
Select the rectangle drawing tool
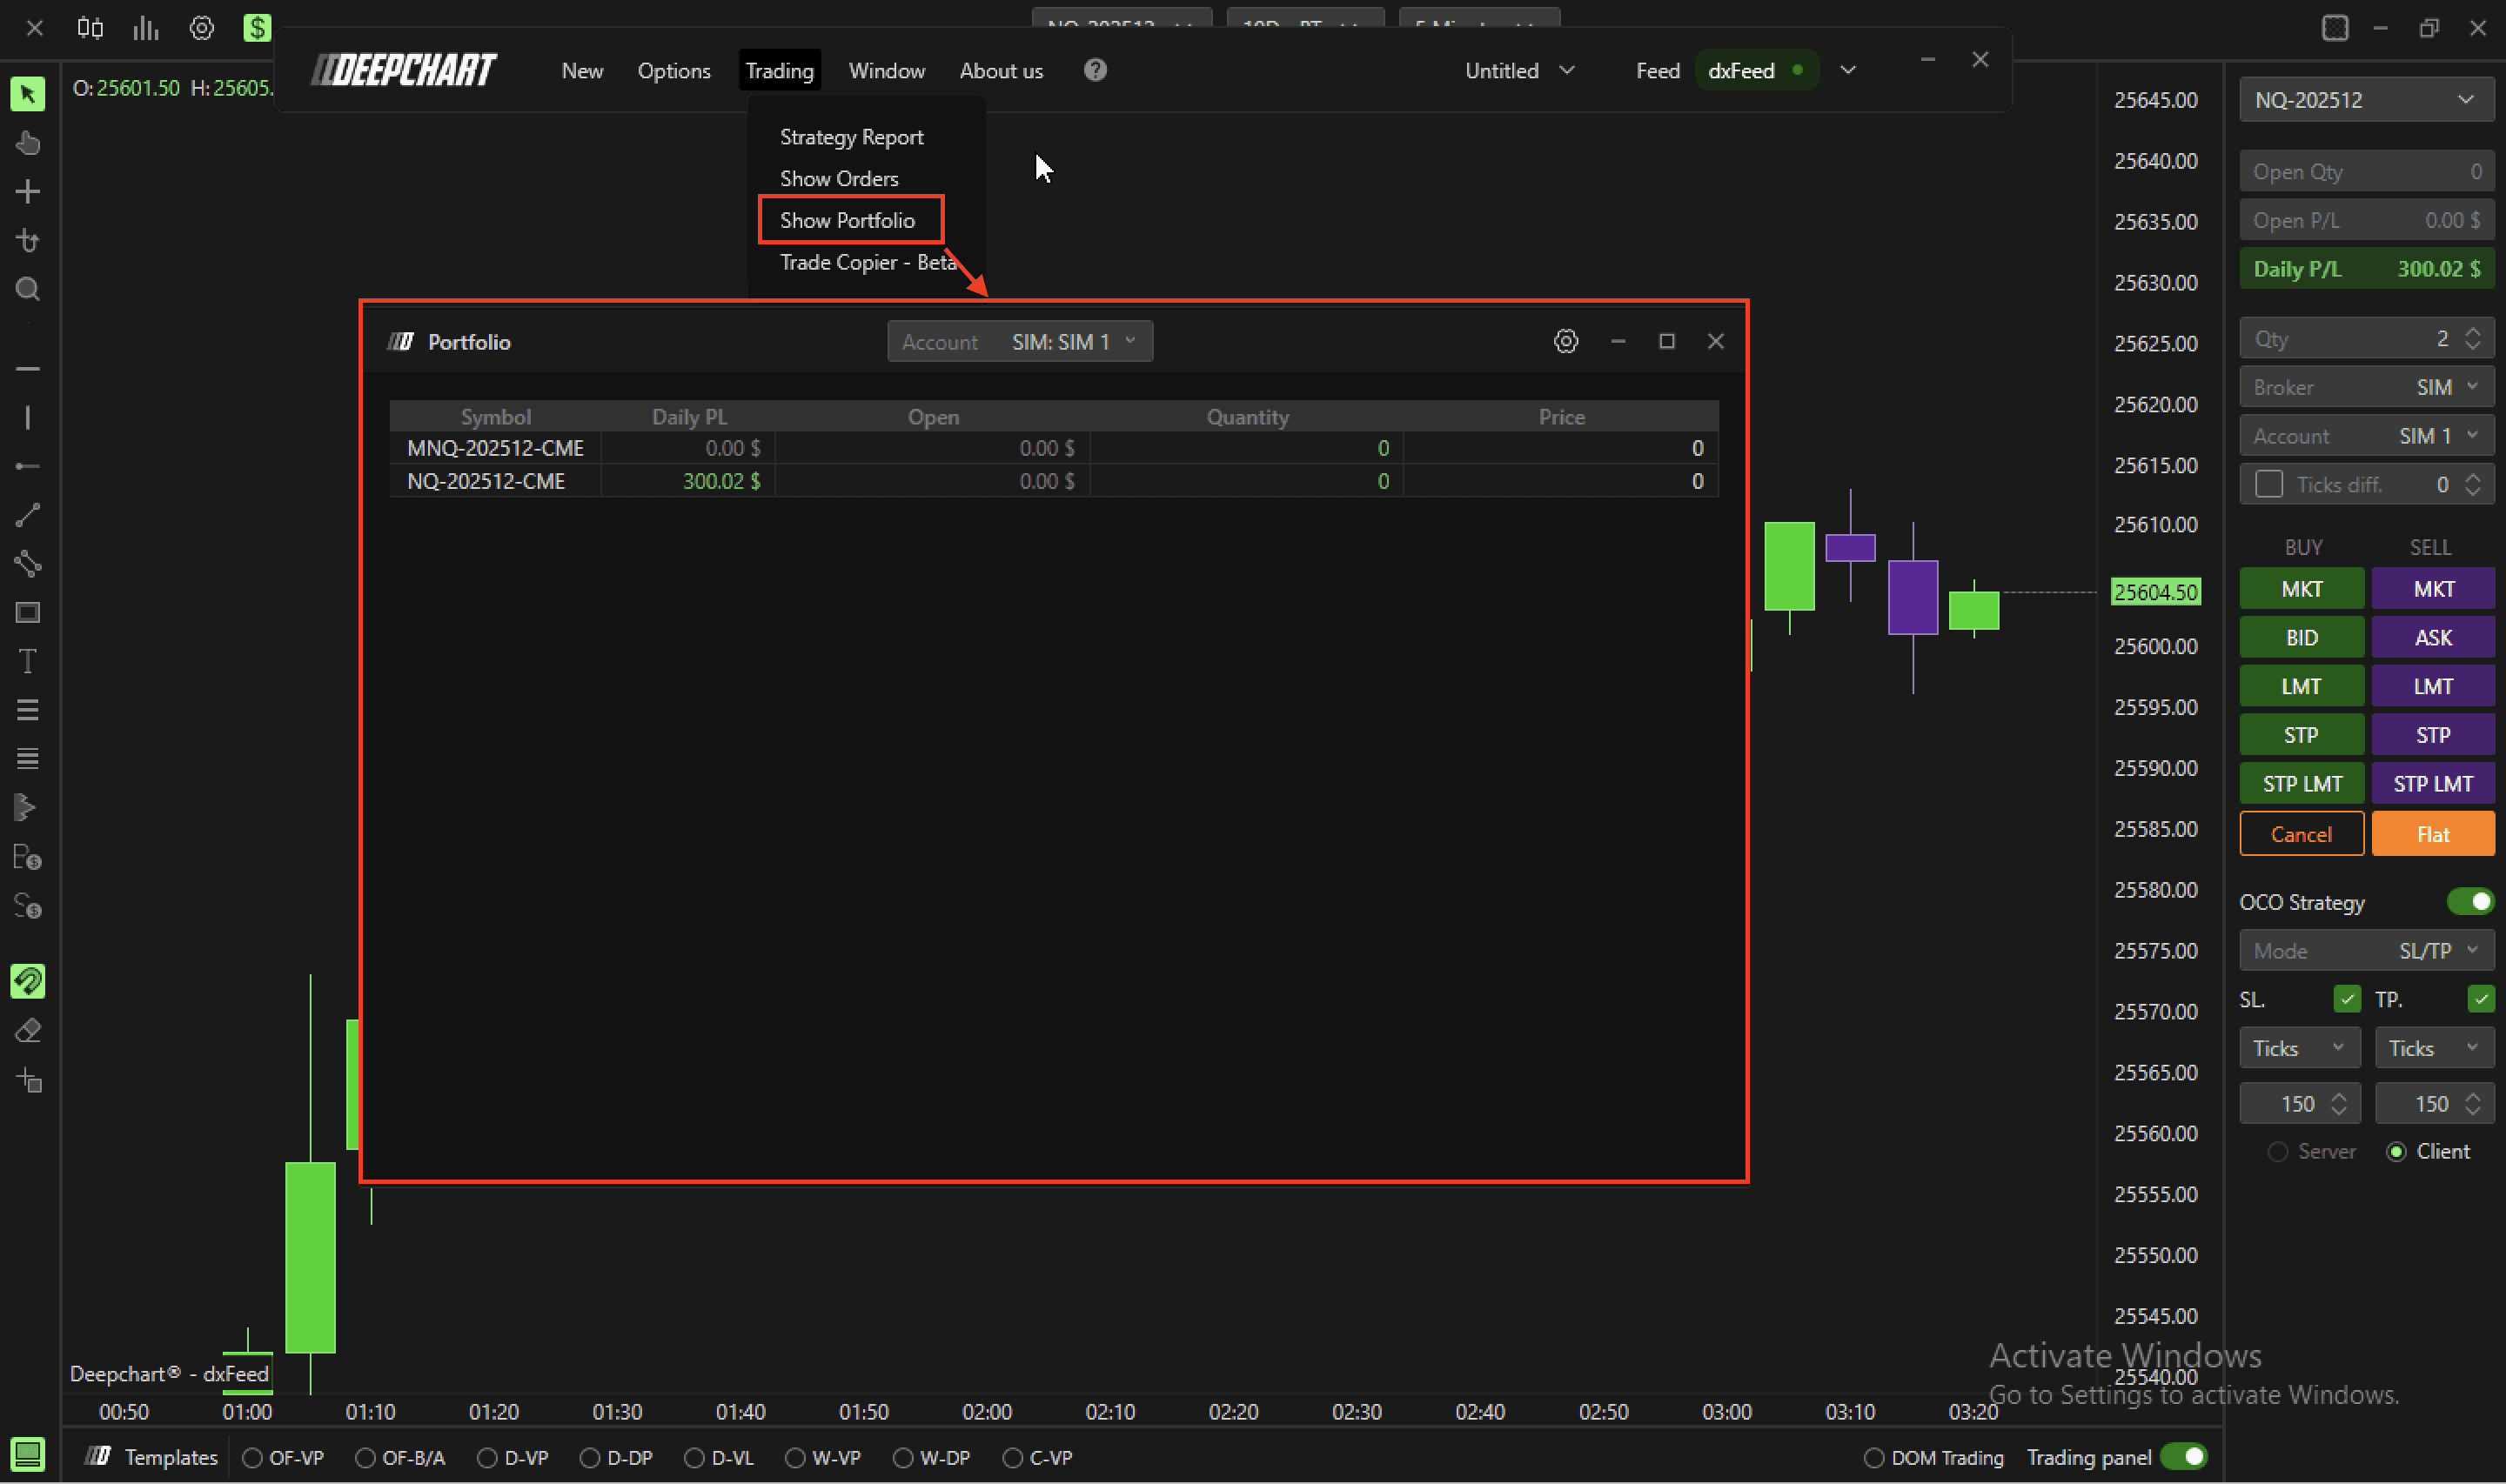coord(28,613)
